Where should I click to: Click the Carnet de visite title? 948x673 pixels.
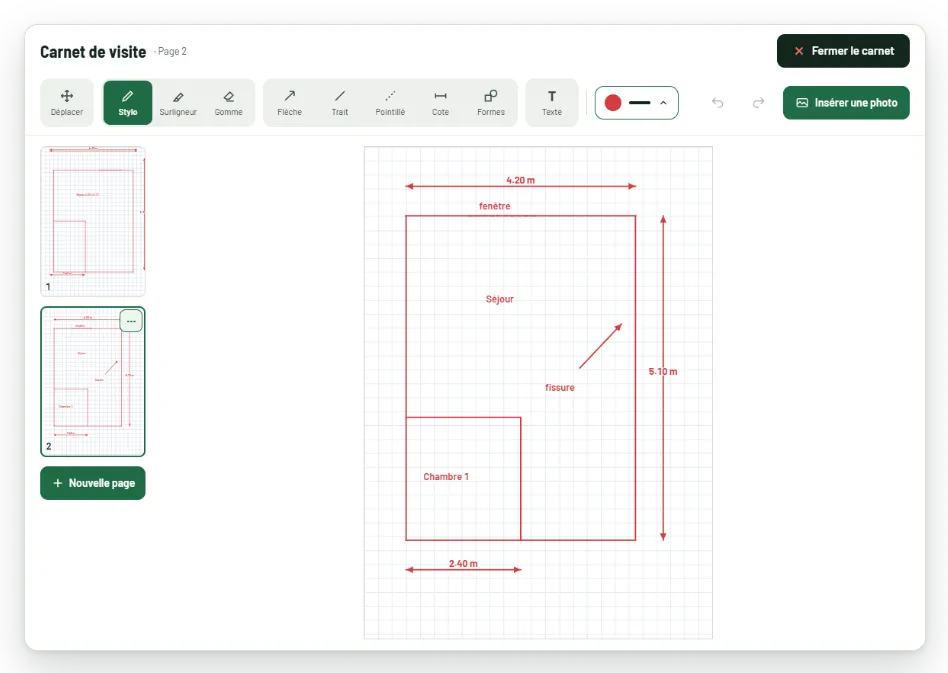pos(93,52)
